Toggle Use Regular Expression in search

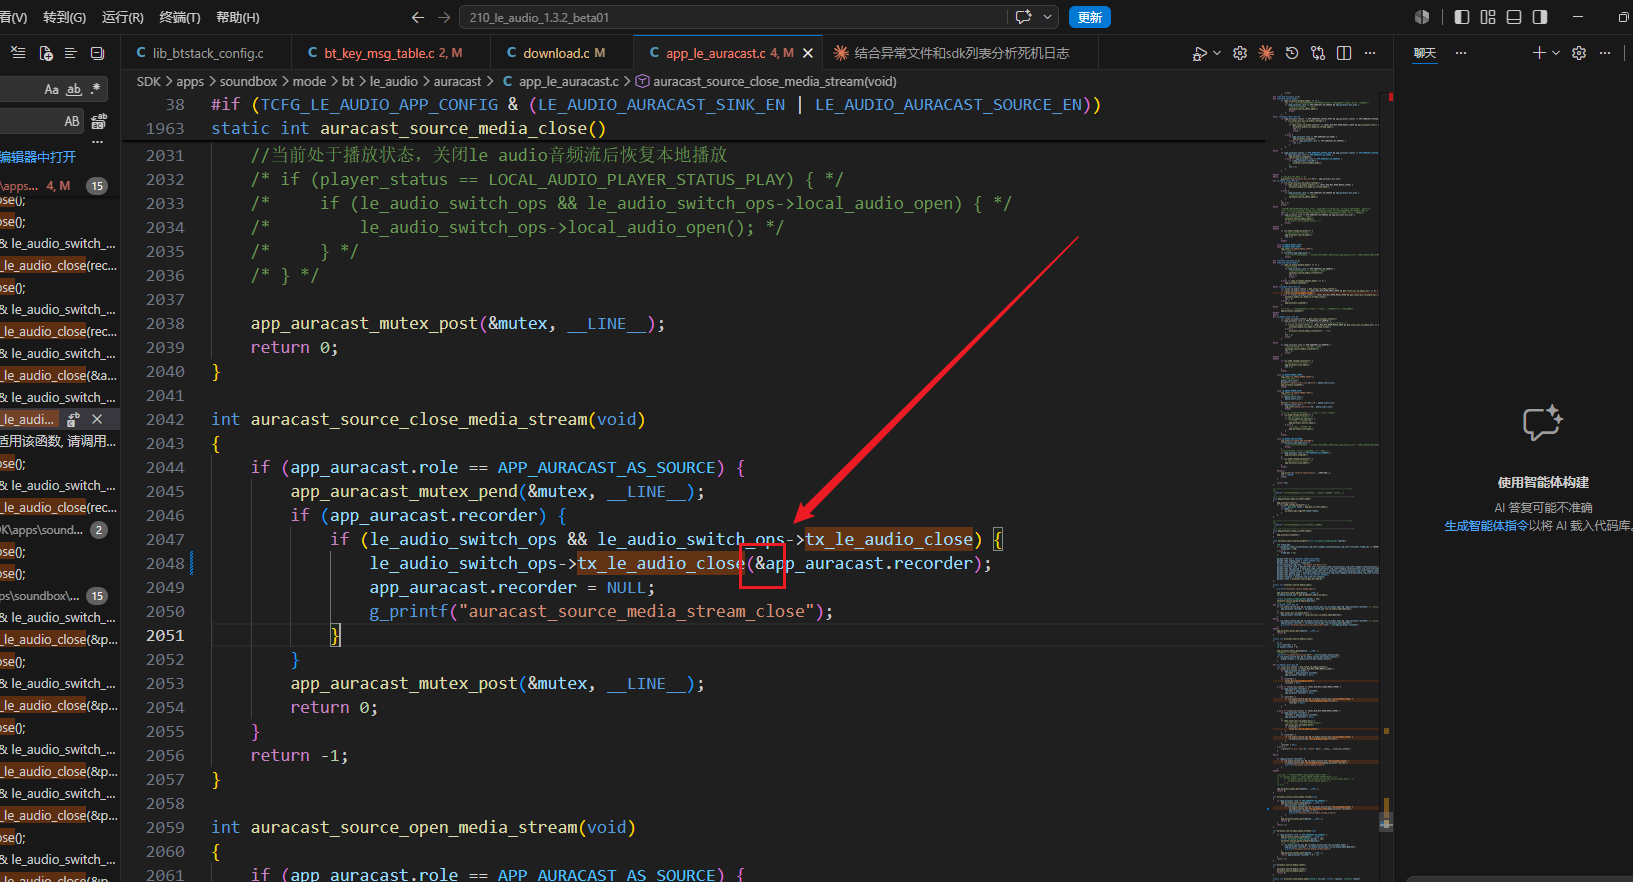(x=96, y=89)
